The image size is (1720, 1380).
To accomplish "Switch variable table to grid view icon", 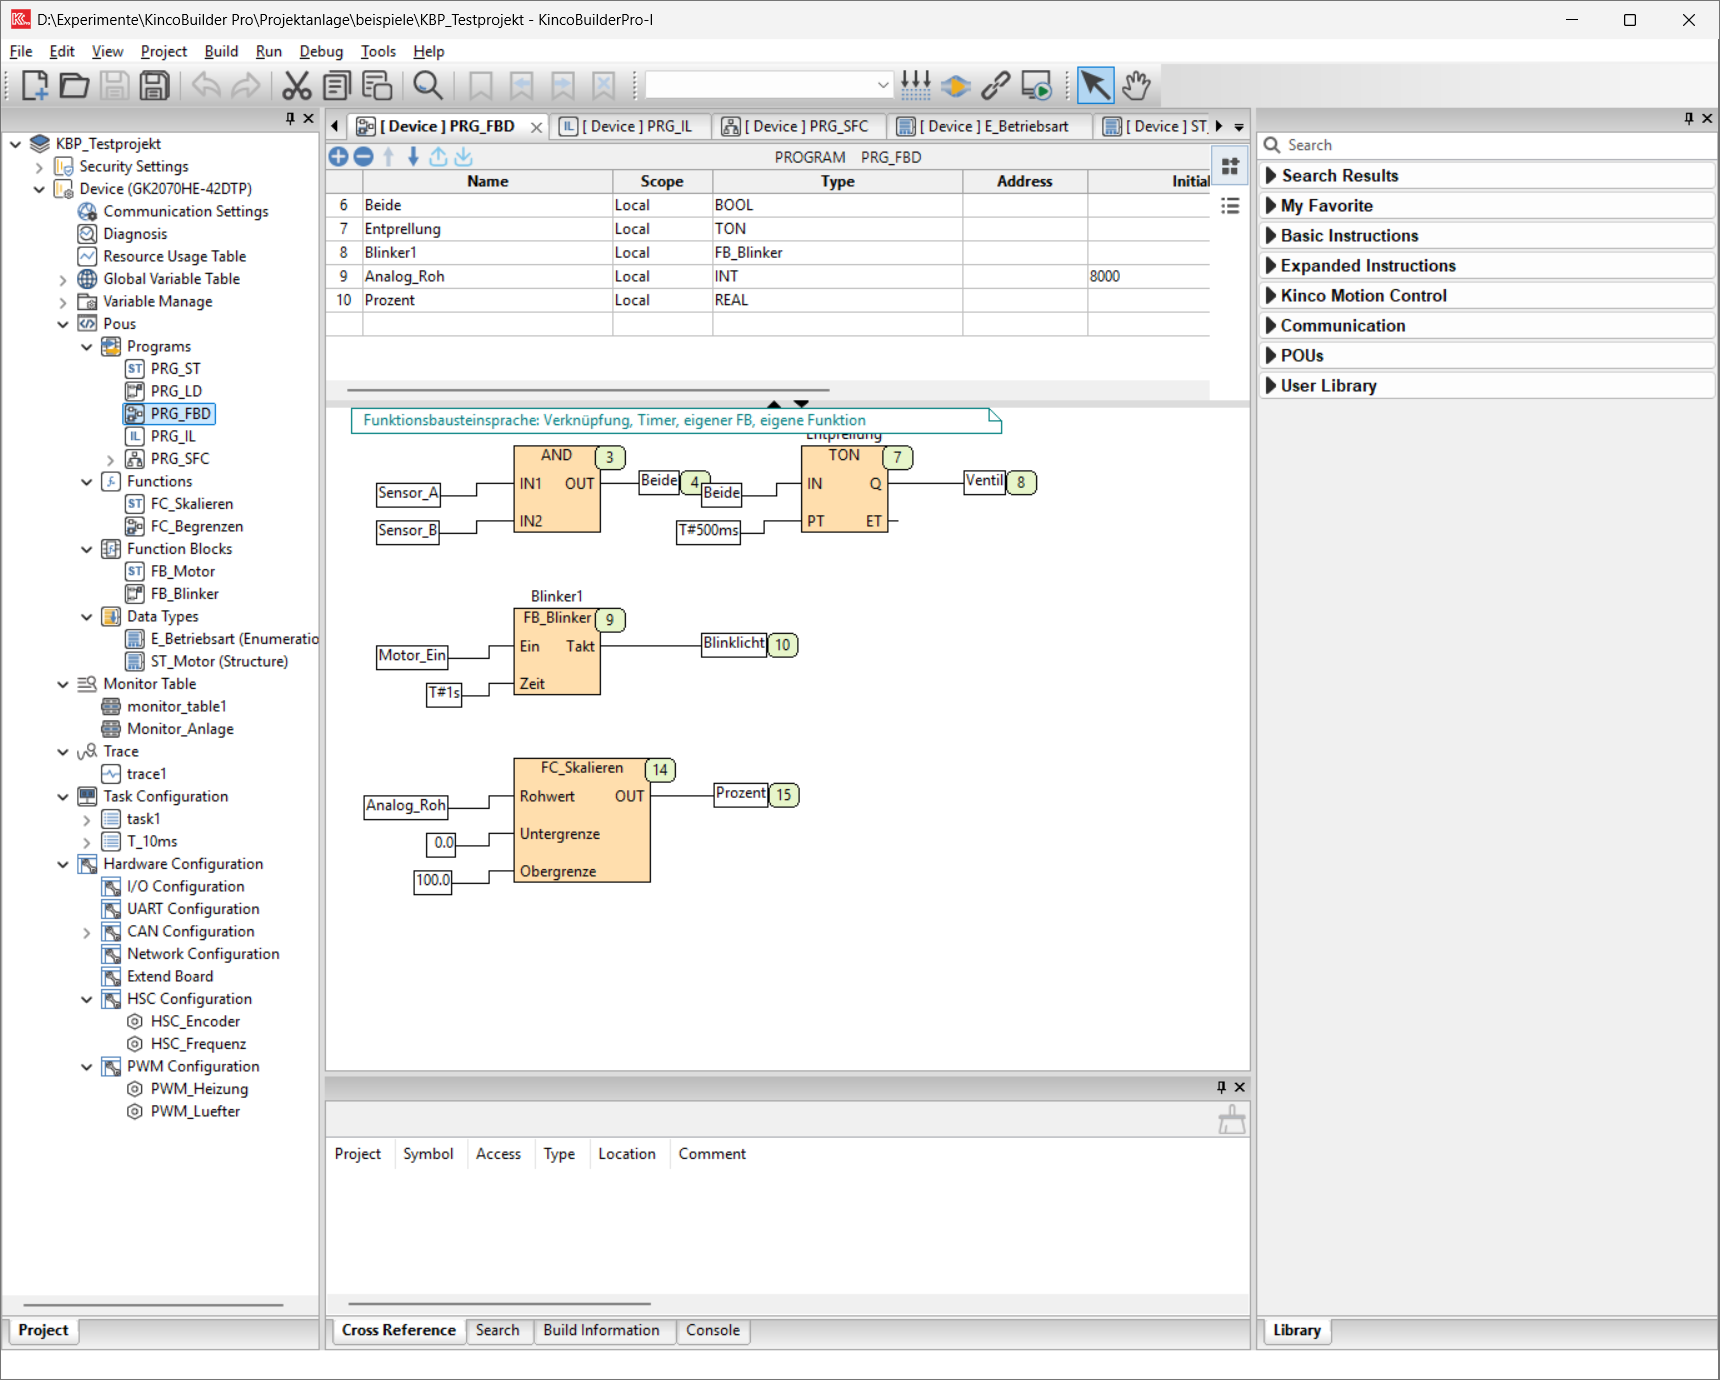I will point(1230,167).
